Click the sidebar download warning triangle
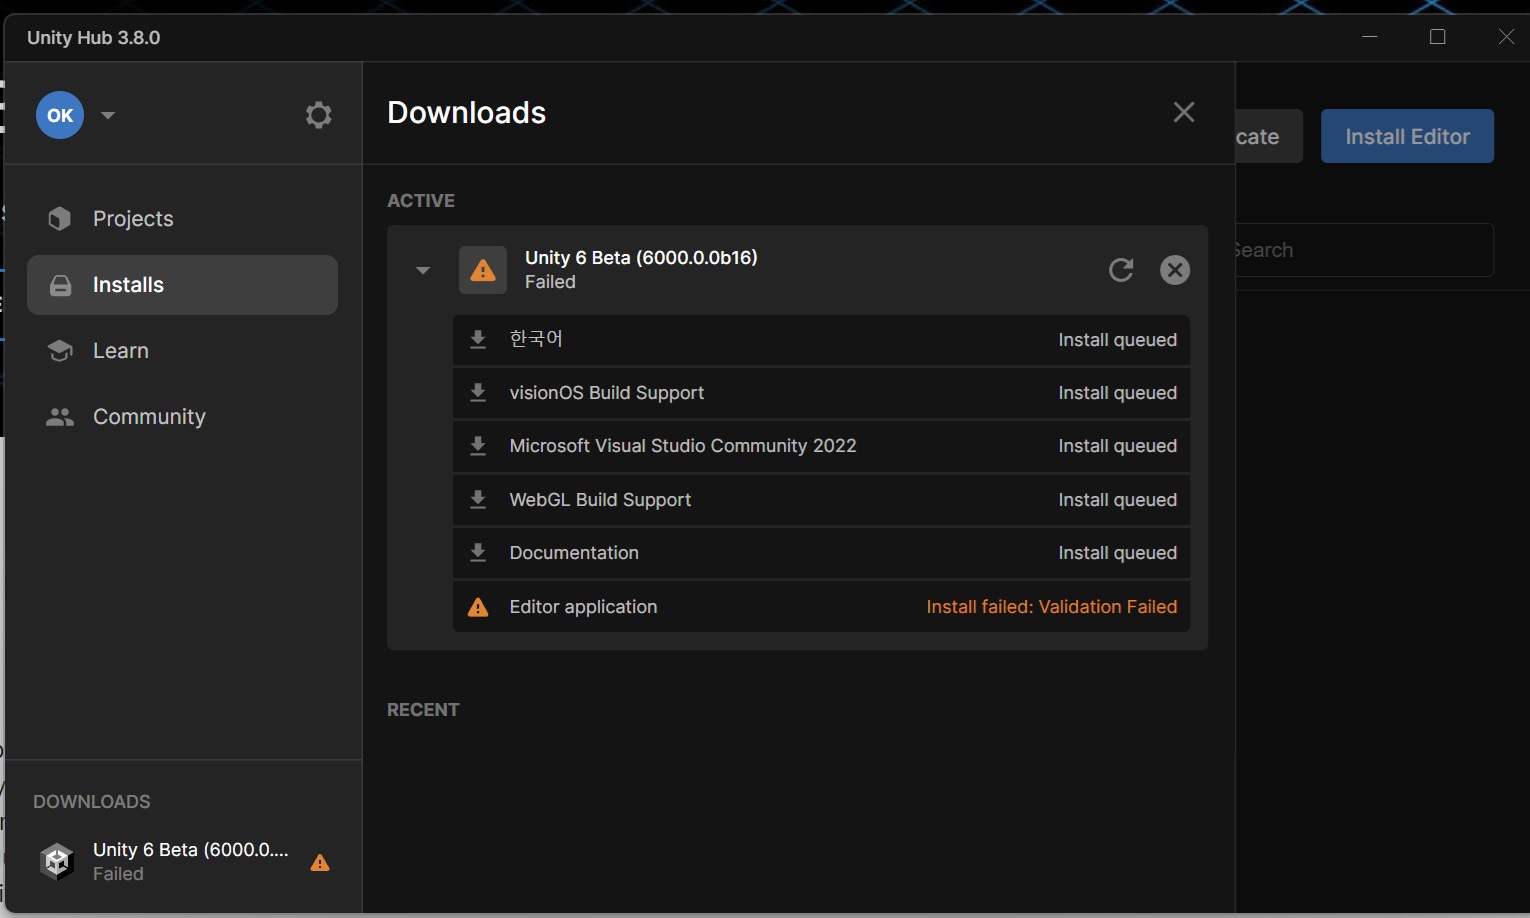 tap(320, 862)
